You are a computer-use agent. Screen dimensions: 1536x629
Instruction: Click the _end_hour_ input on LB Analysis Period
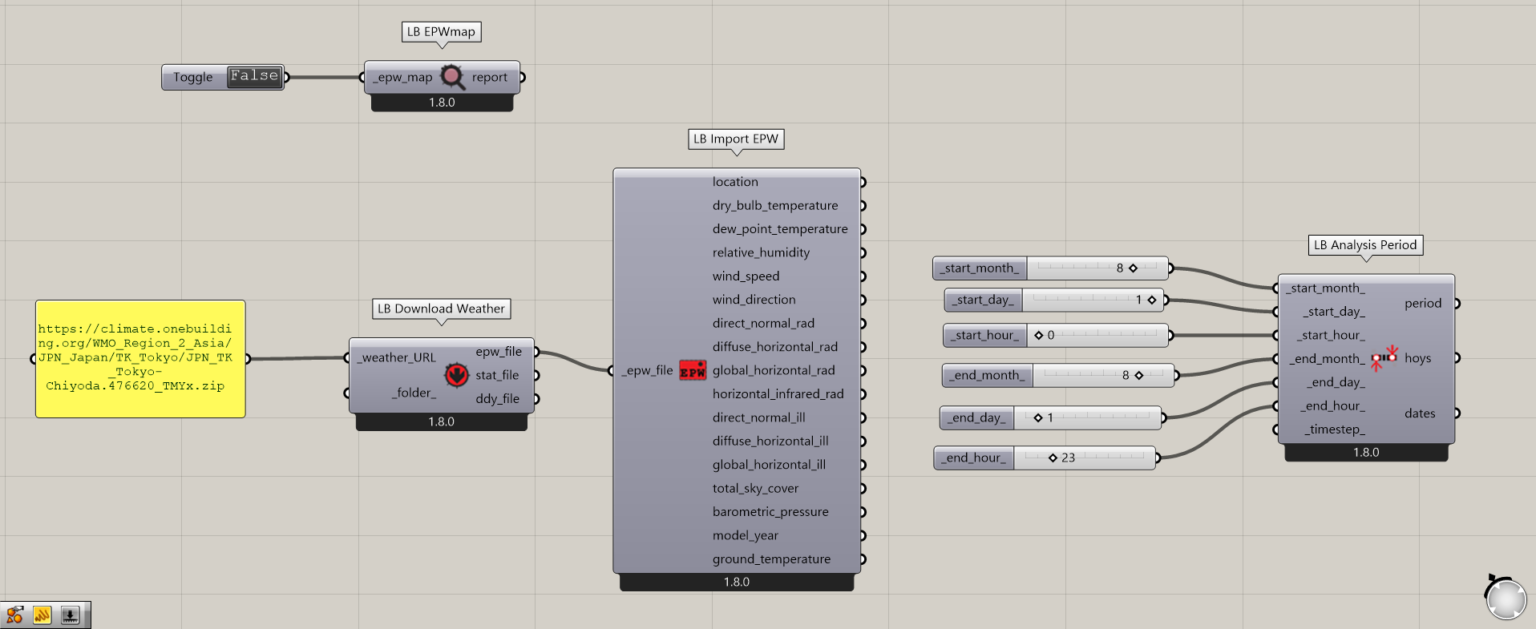click(1334, 406)
